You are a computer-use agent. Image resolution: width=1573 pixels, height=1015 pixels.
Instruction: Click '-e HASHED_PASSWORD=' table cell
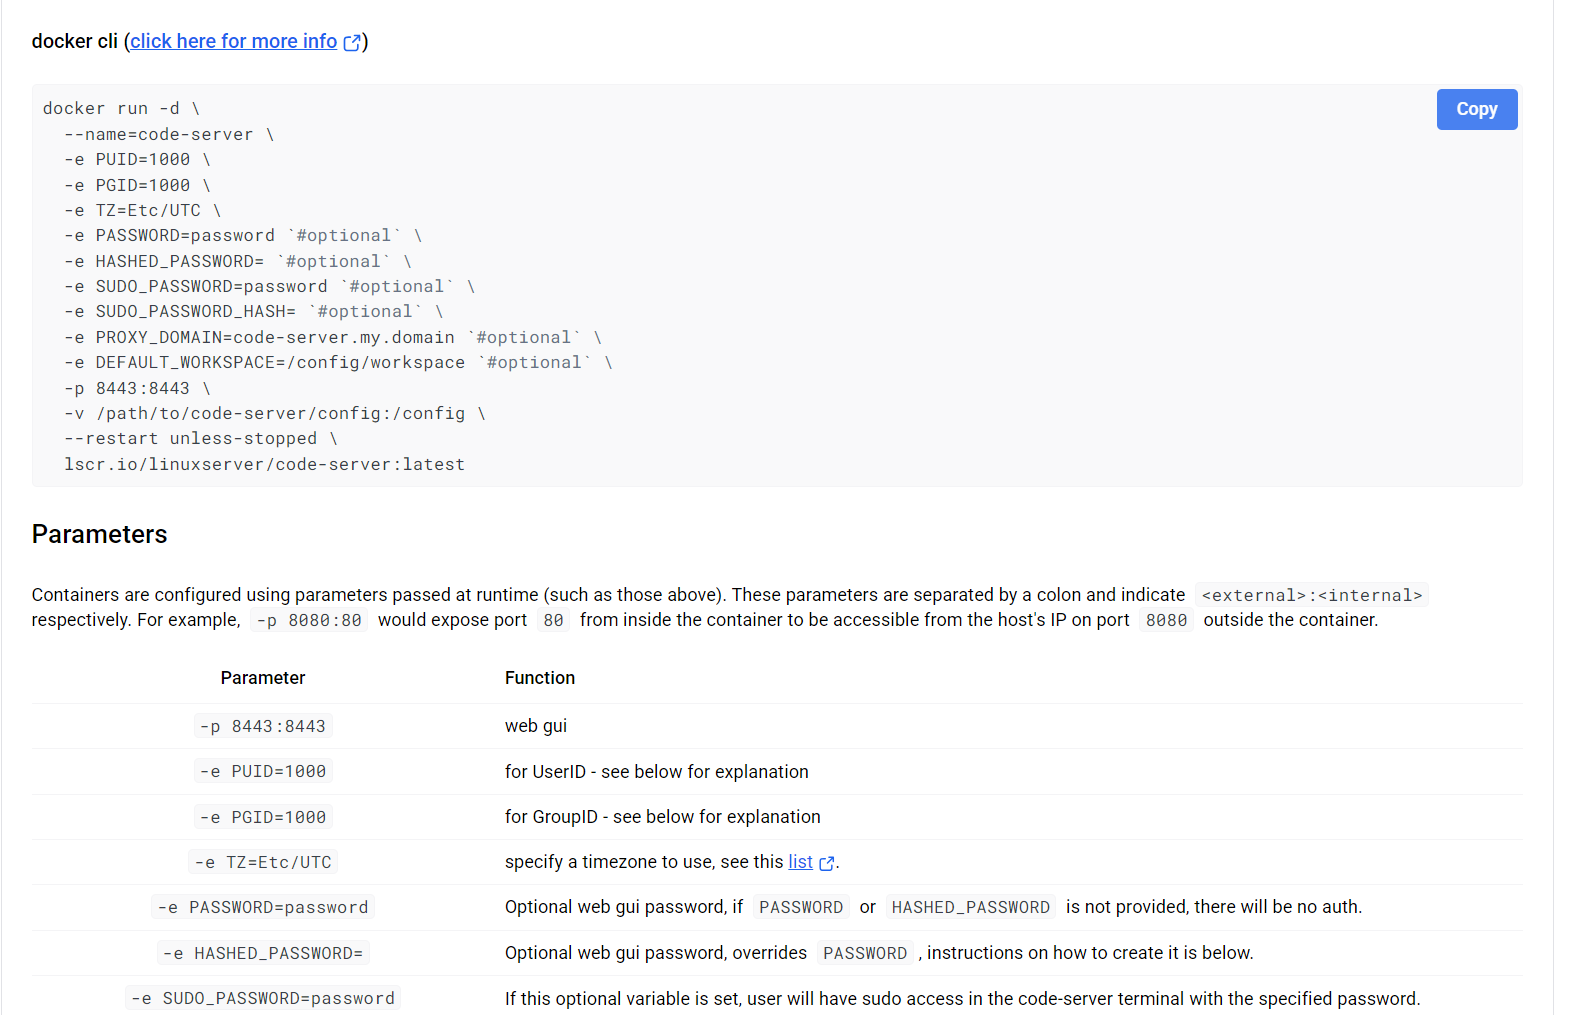point(263,953)
